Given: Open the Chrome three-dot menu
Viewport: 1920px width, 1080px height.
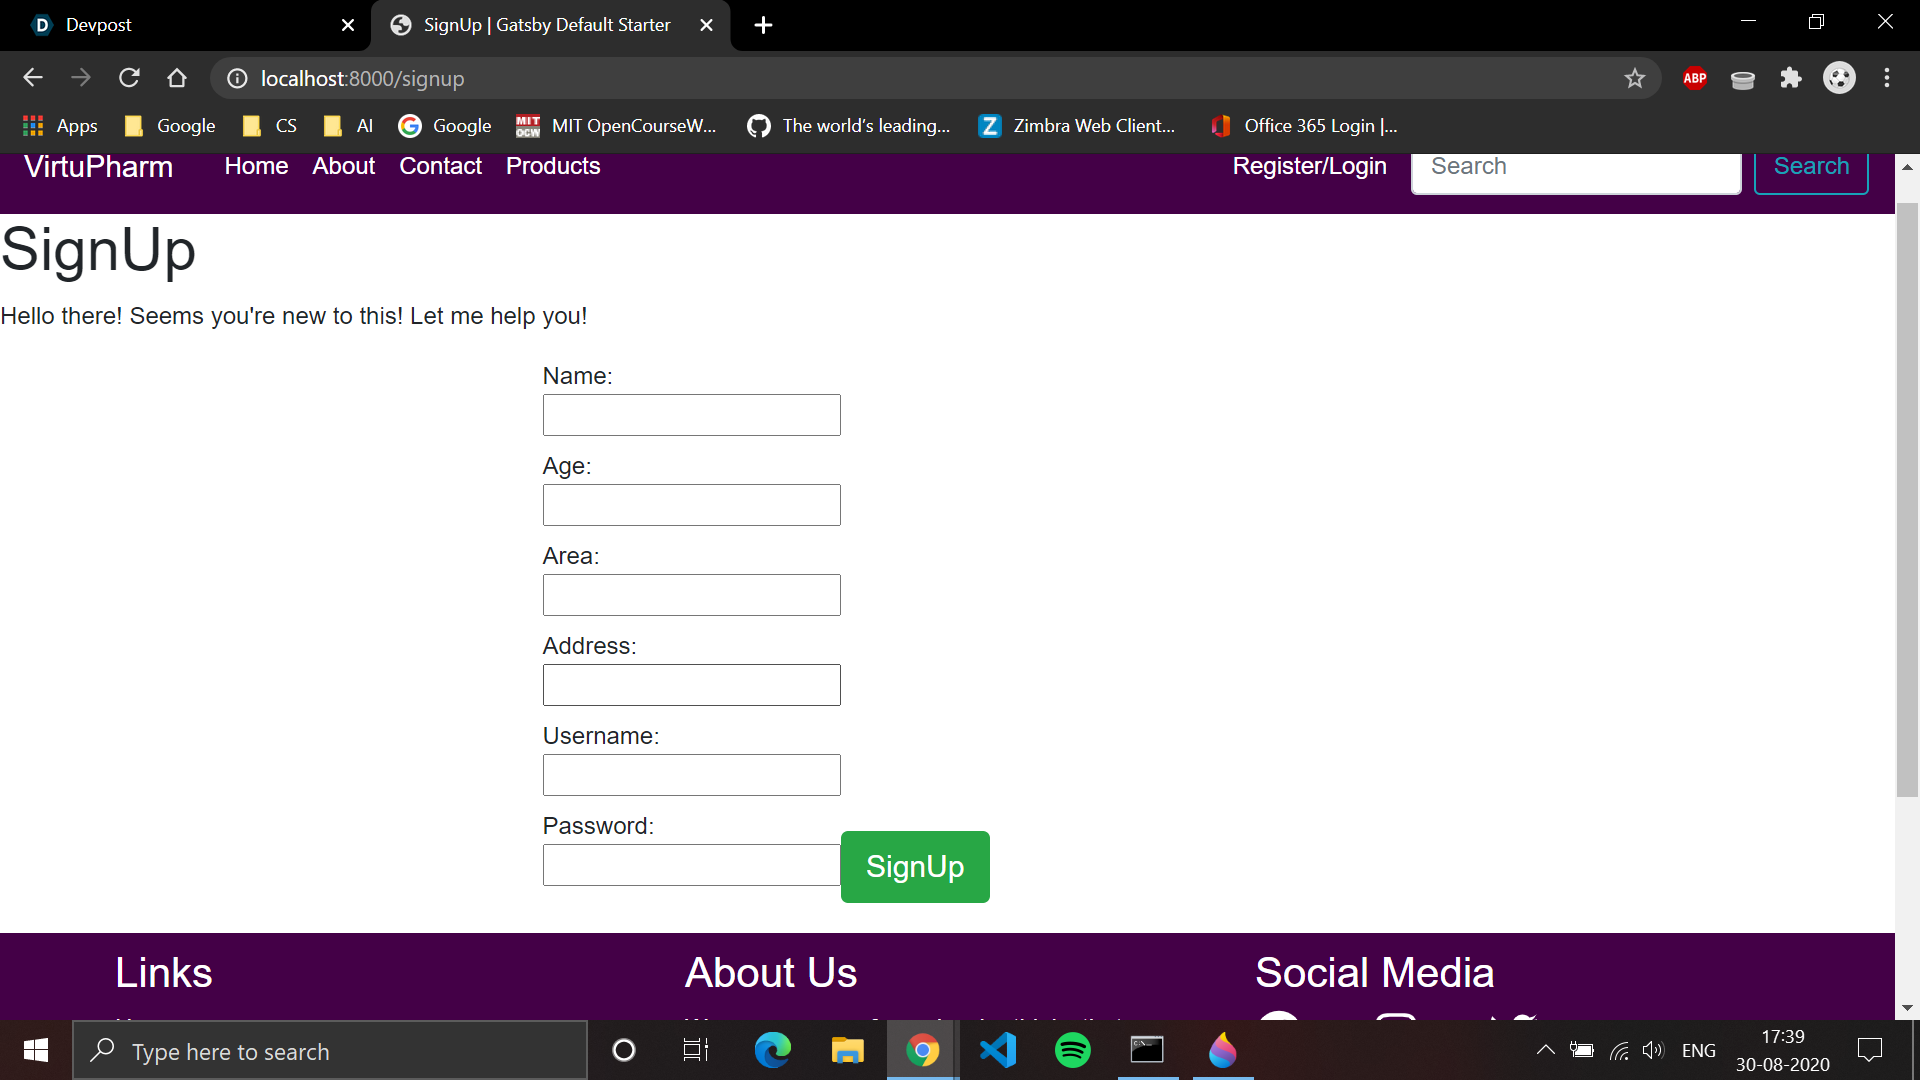Looking at the screenshot, I should tap(1886, 78).
